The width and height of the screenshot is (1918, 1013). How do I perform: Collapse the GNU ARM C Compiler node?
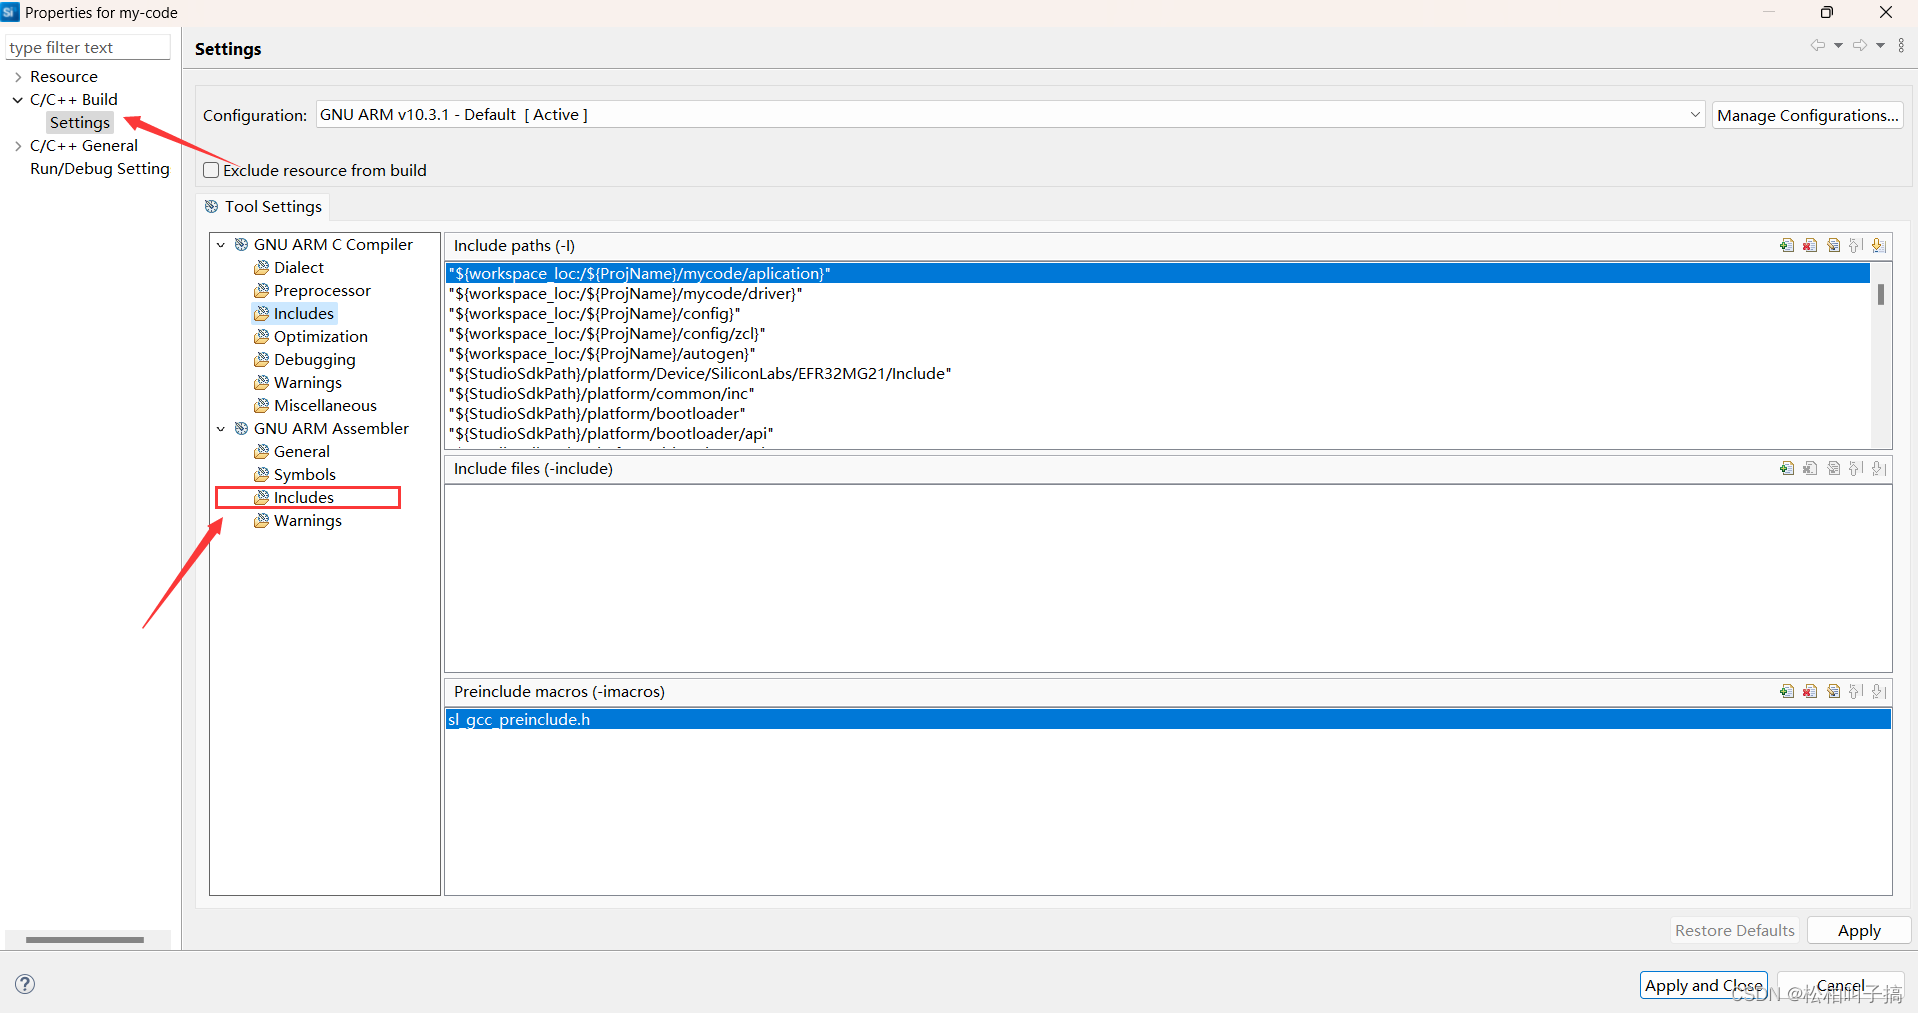(221, 244)
